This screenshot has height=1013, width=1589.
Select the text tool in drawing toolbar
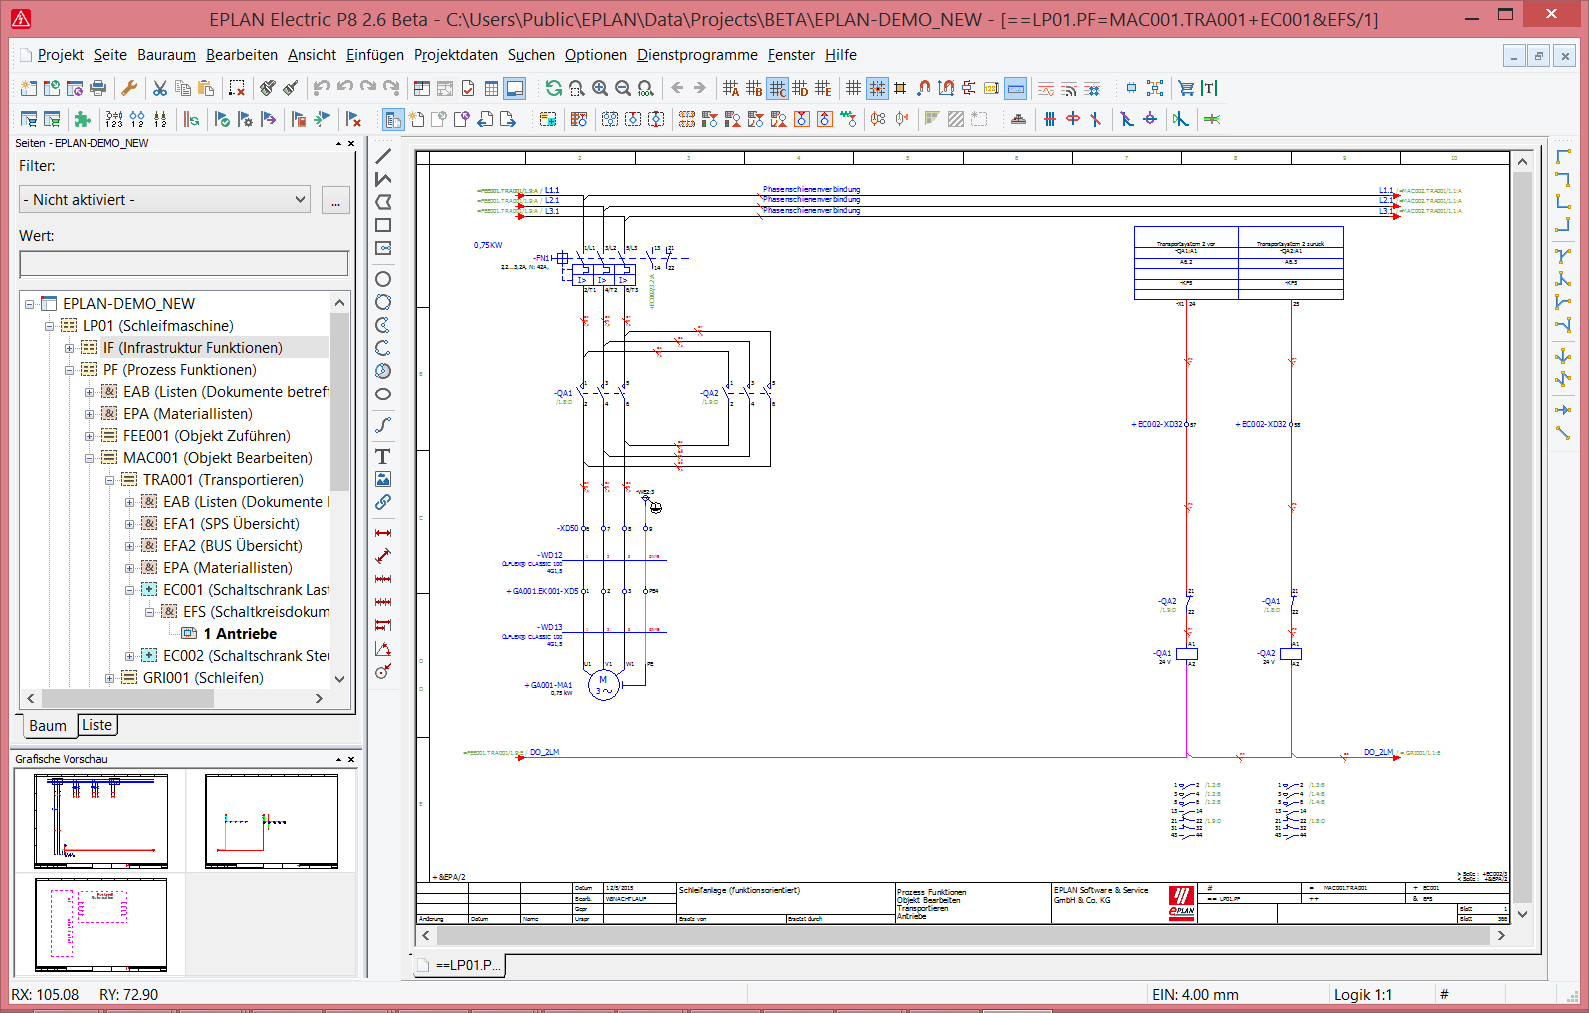point(383,456)
